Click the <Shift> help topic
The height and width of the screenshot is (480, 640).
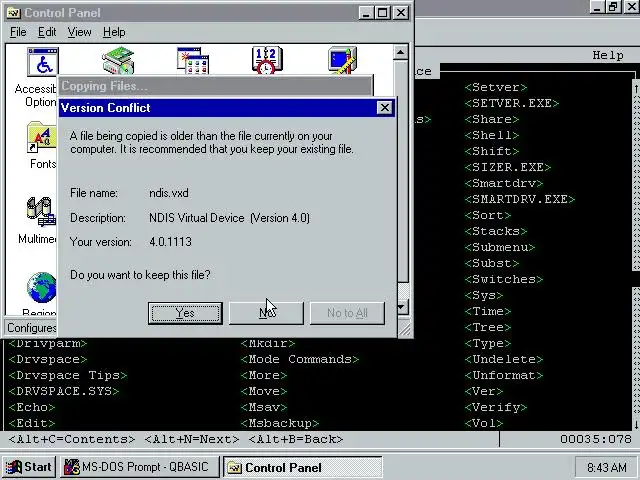pyautogui.click(x=492, y=151)
